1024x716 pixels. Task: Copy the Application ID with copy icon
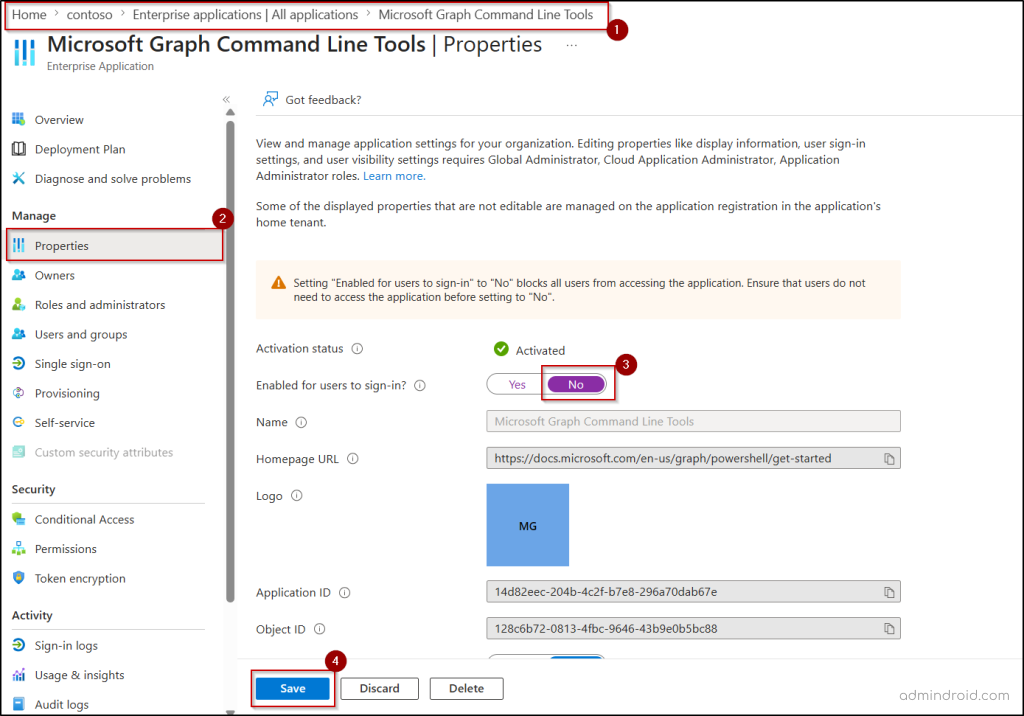(x=889, y=592)
